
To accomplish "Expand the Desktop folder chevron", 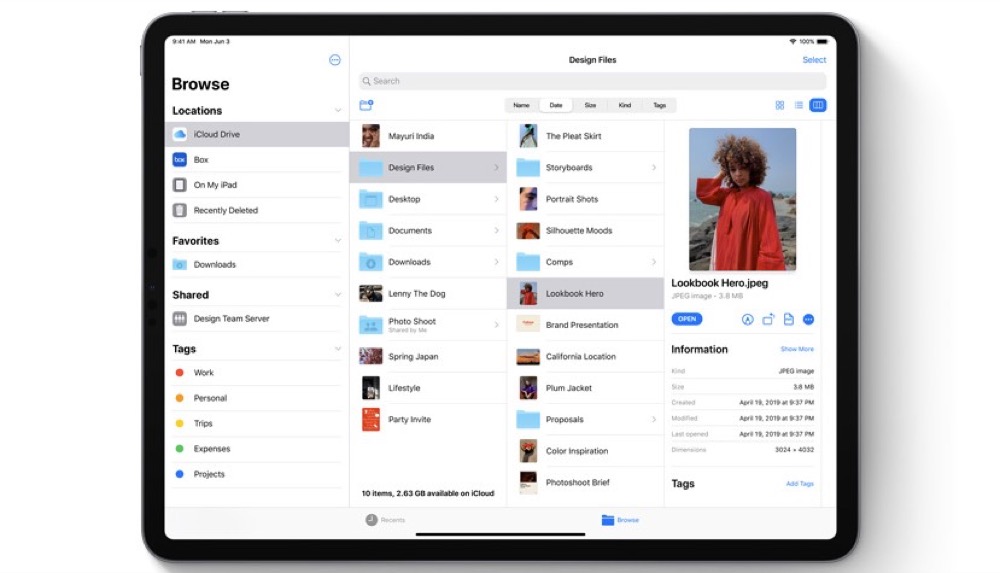I will click(496, 199).
